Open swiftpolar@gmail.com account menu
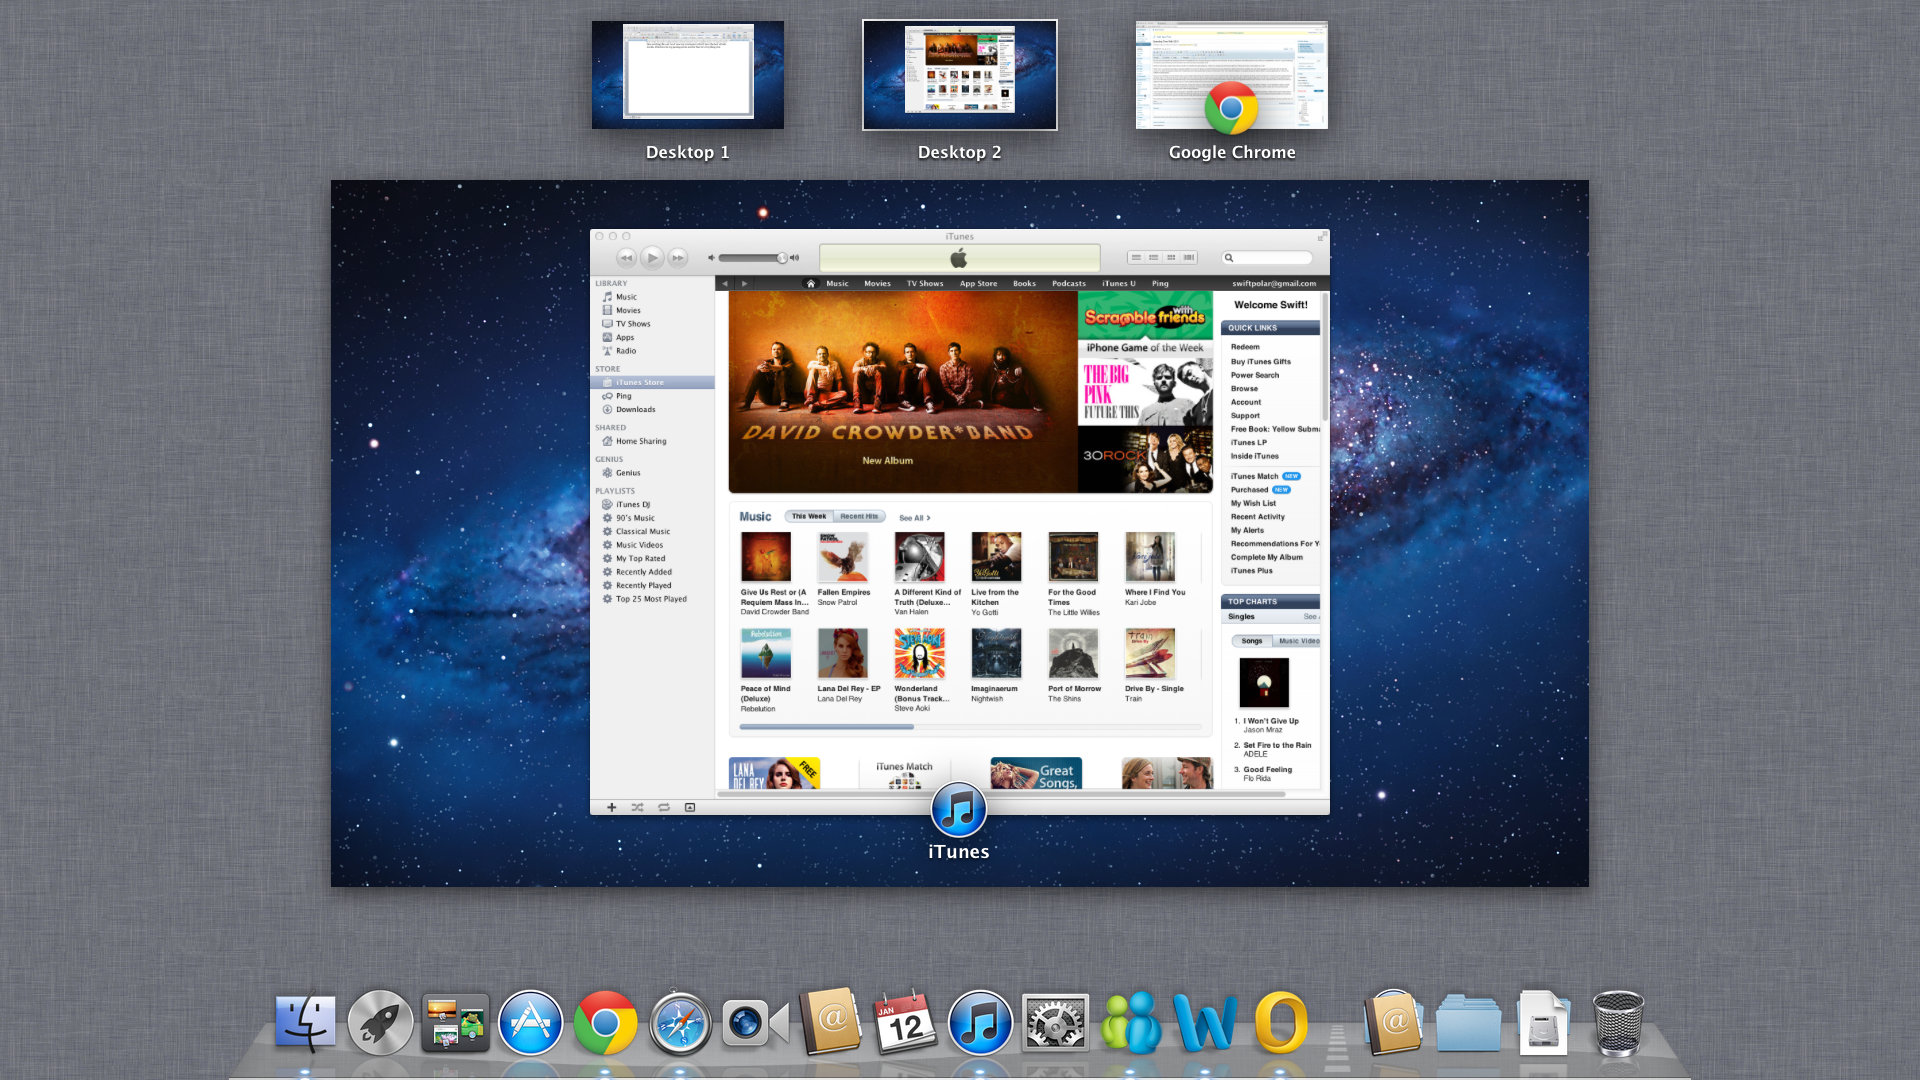 coord(1273,284)
